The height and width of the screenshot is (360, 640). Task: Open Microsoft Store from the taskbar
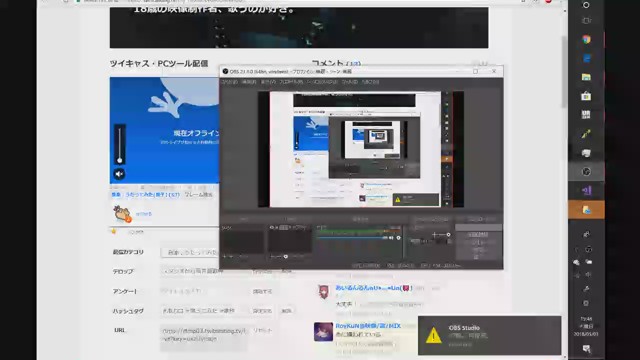(x=586, y=96)
